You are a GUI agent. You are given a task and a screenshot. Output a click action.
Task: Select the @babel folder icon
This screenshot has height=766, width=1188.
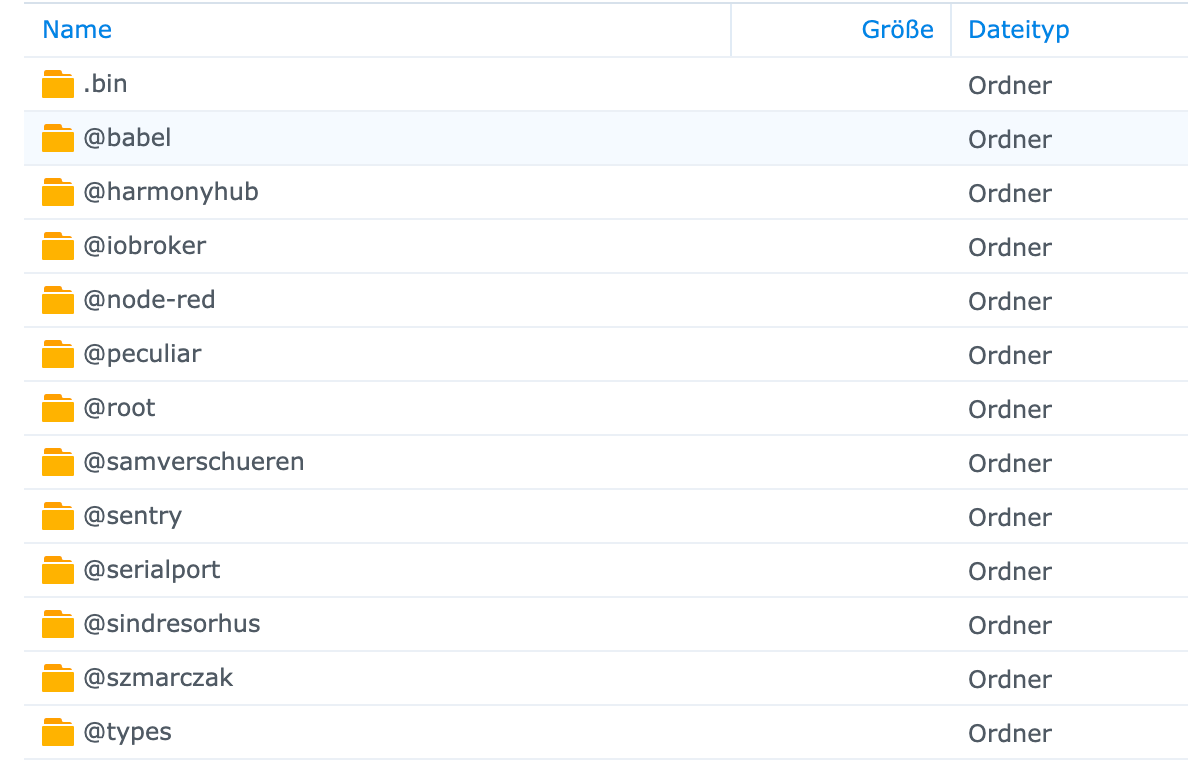58,138
